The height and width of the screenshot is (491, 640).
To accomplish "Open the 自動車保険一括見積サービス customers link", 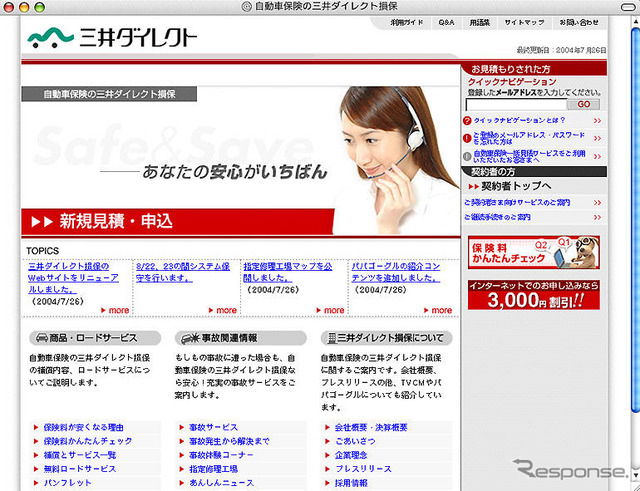I will click(529, 156).
